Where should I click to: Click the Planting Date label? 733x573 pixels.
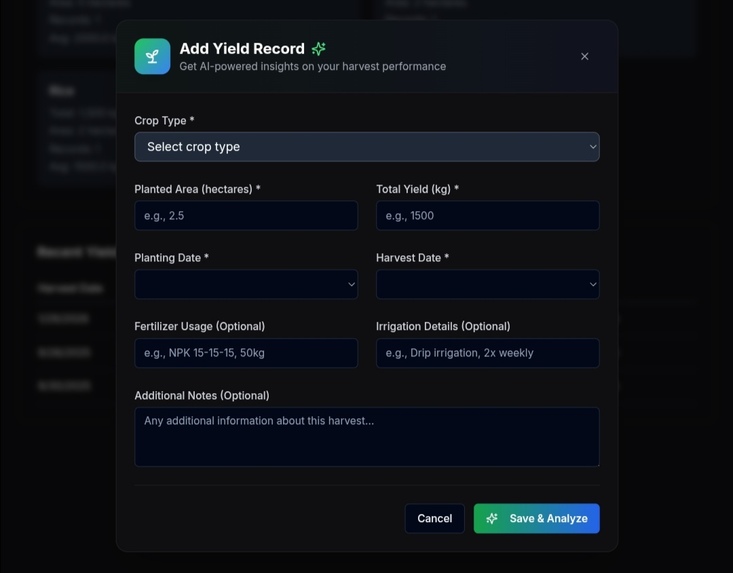coord(172,258)
